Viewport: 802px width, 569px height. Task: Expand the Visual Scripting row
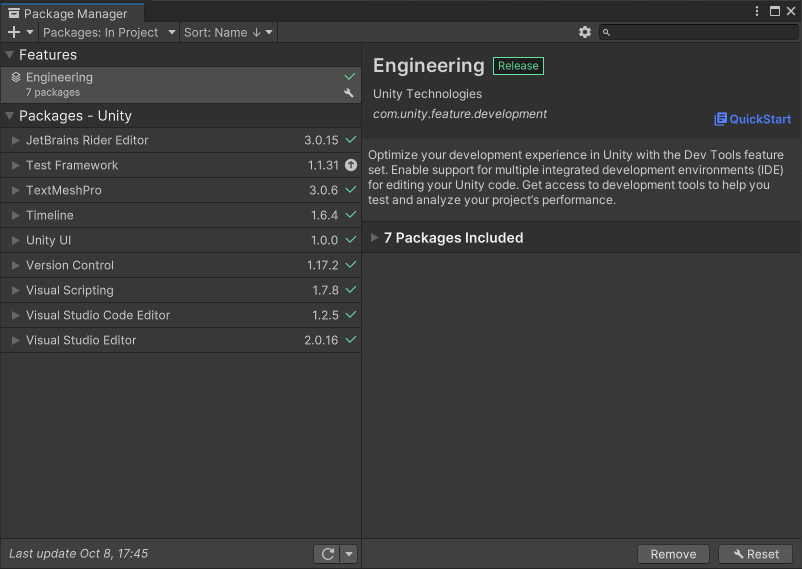tap(15, 290)
